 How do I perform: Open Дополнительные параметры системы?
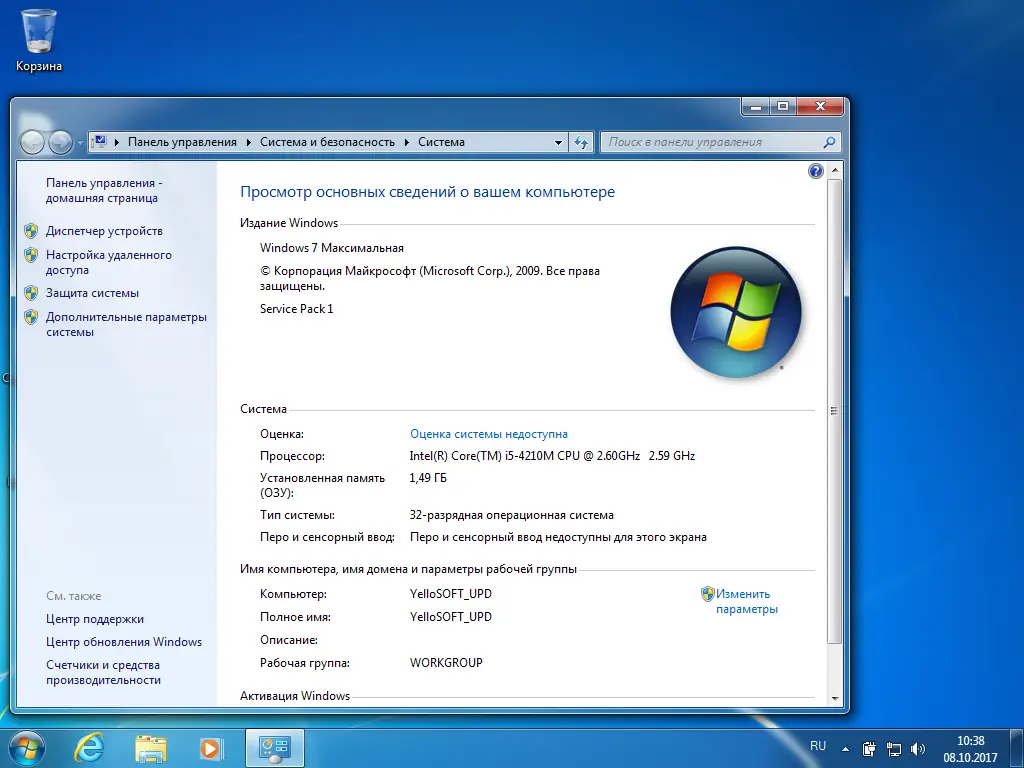coord(126,325)
